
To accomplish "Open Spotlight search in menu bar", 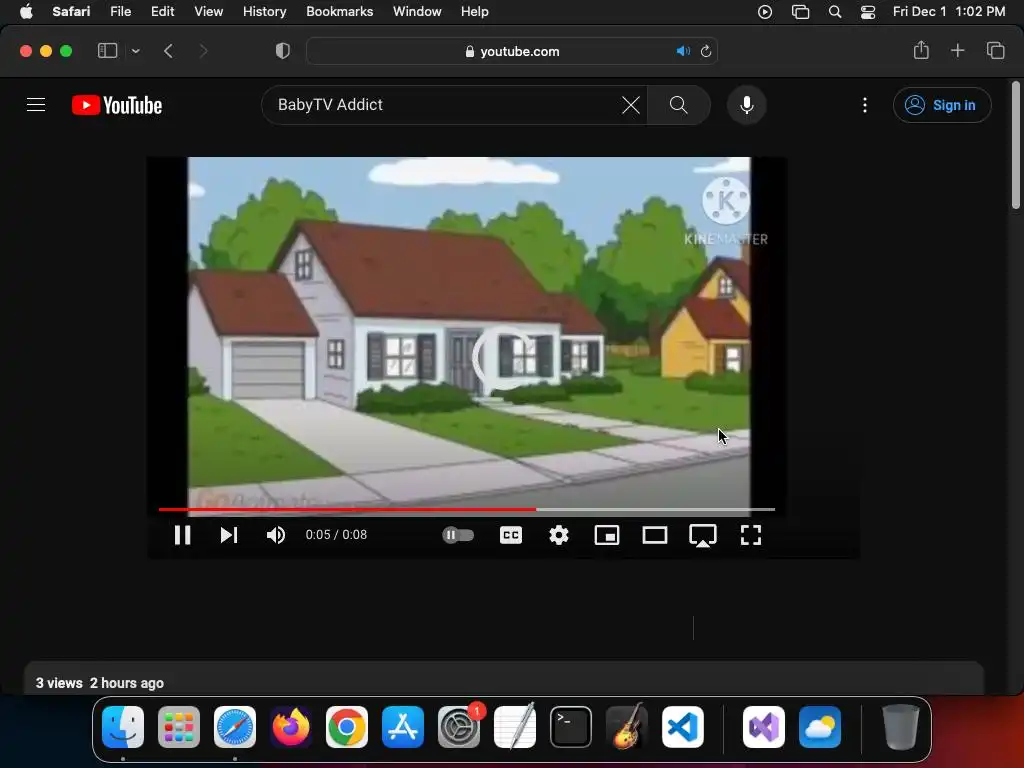I will (835, 12).
